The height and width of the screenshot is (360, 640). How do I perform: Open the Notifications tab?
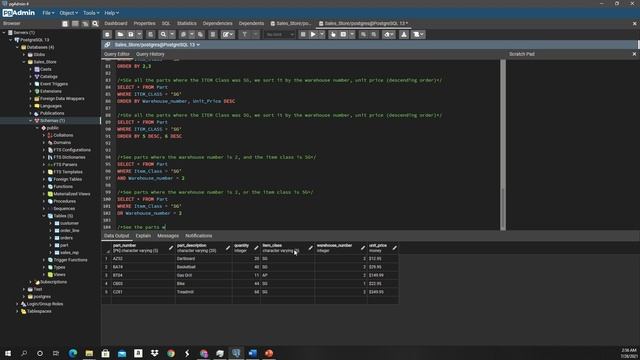198,236
